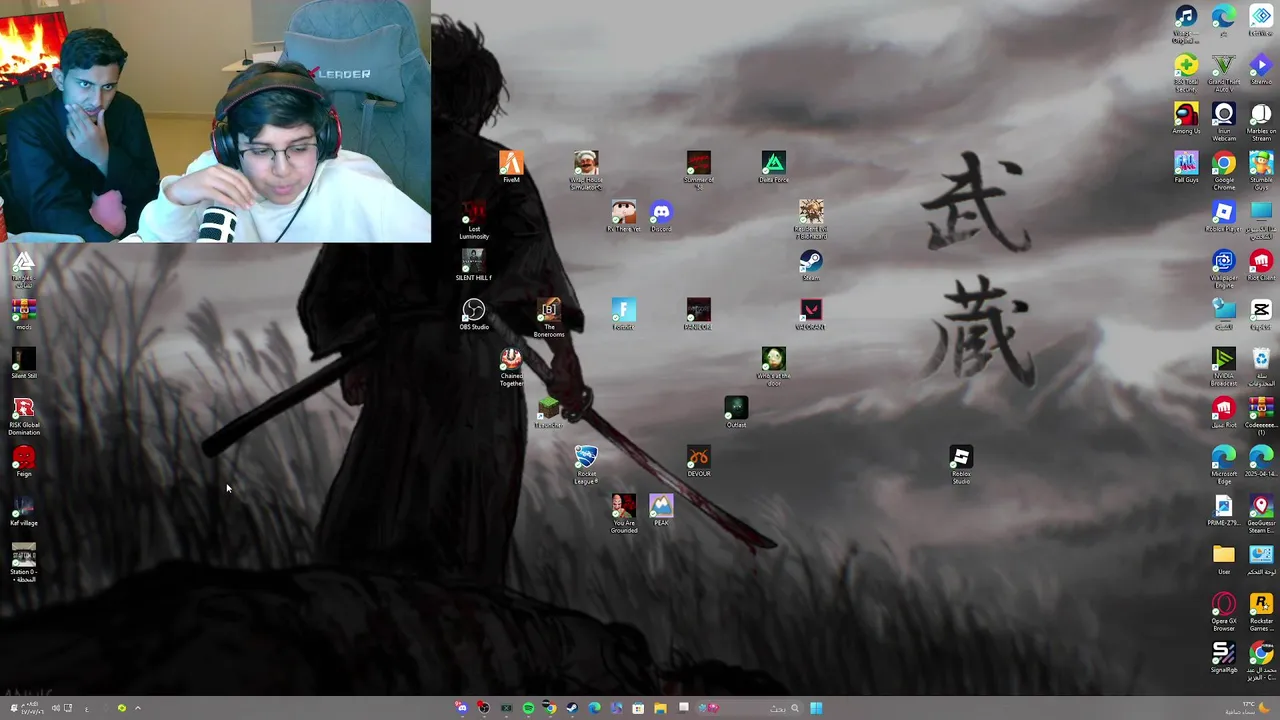Open the PRIME-Z79 document icon
Screen dimensions: 1280x720
tap(1224, 510)
